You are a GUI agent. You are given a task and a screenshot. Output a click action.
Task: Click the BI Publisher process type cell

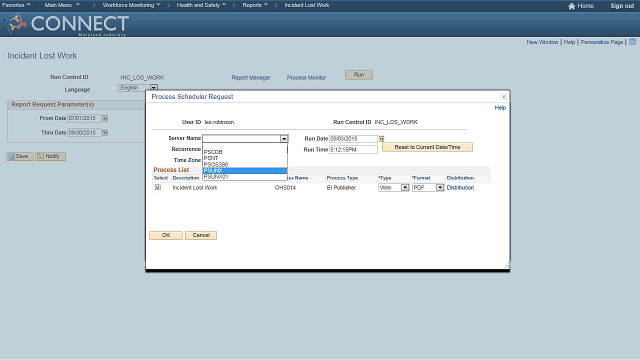coord(341,188)
